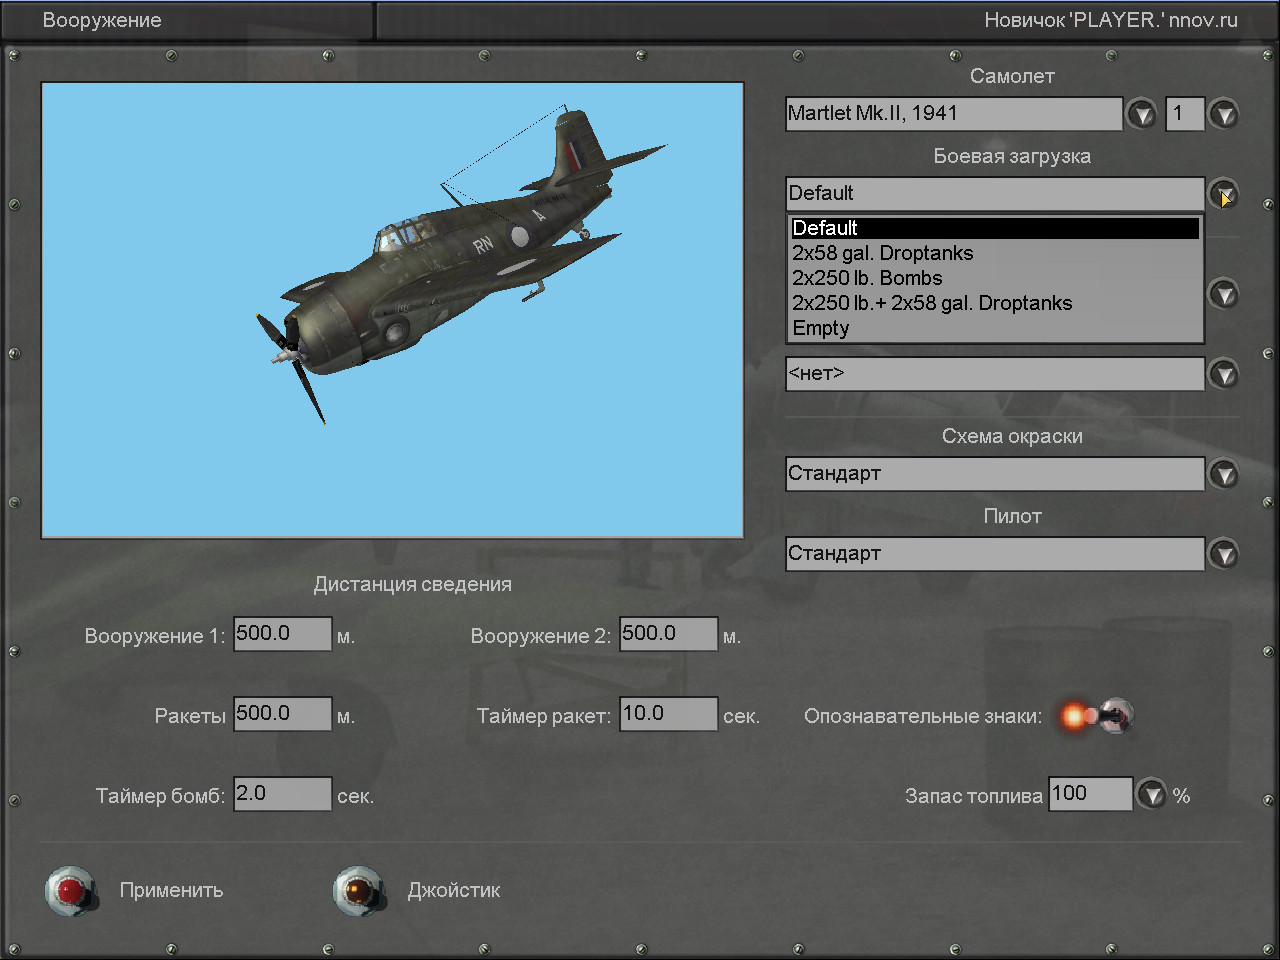Click the Запас топлива value field
Viewport: 1280px width, 960px height.
[1091, 794]
